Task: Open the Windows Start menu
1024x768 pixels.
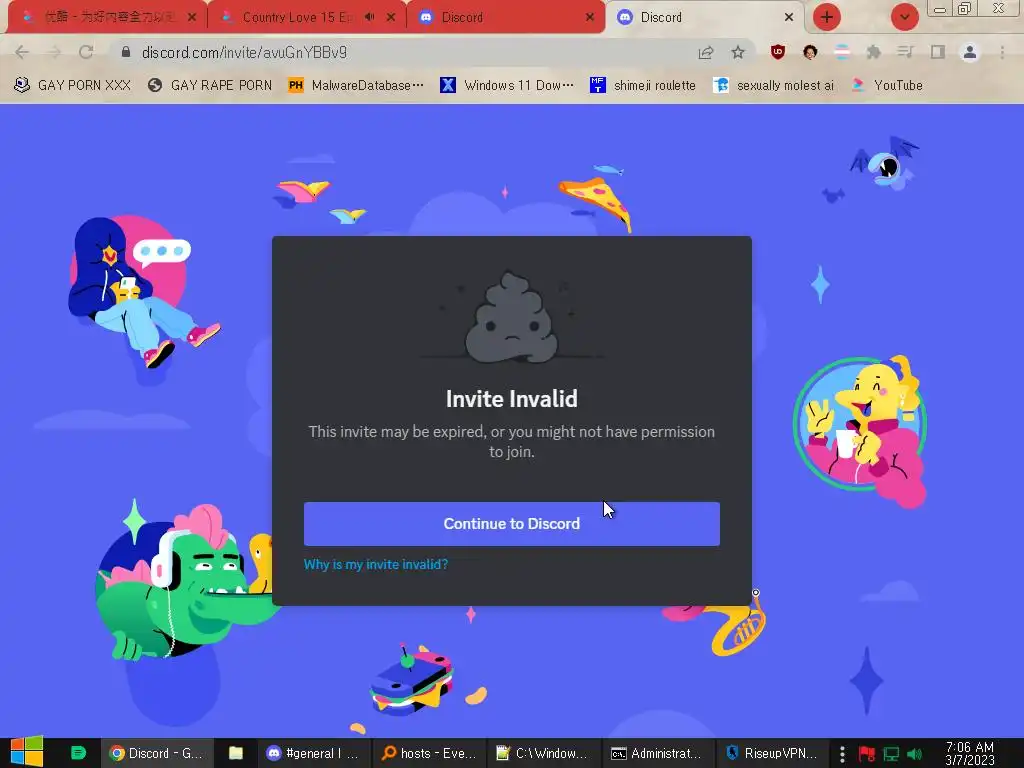Action: click(x=27, y=752)
